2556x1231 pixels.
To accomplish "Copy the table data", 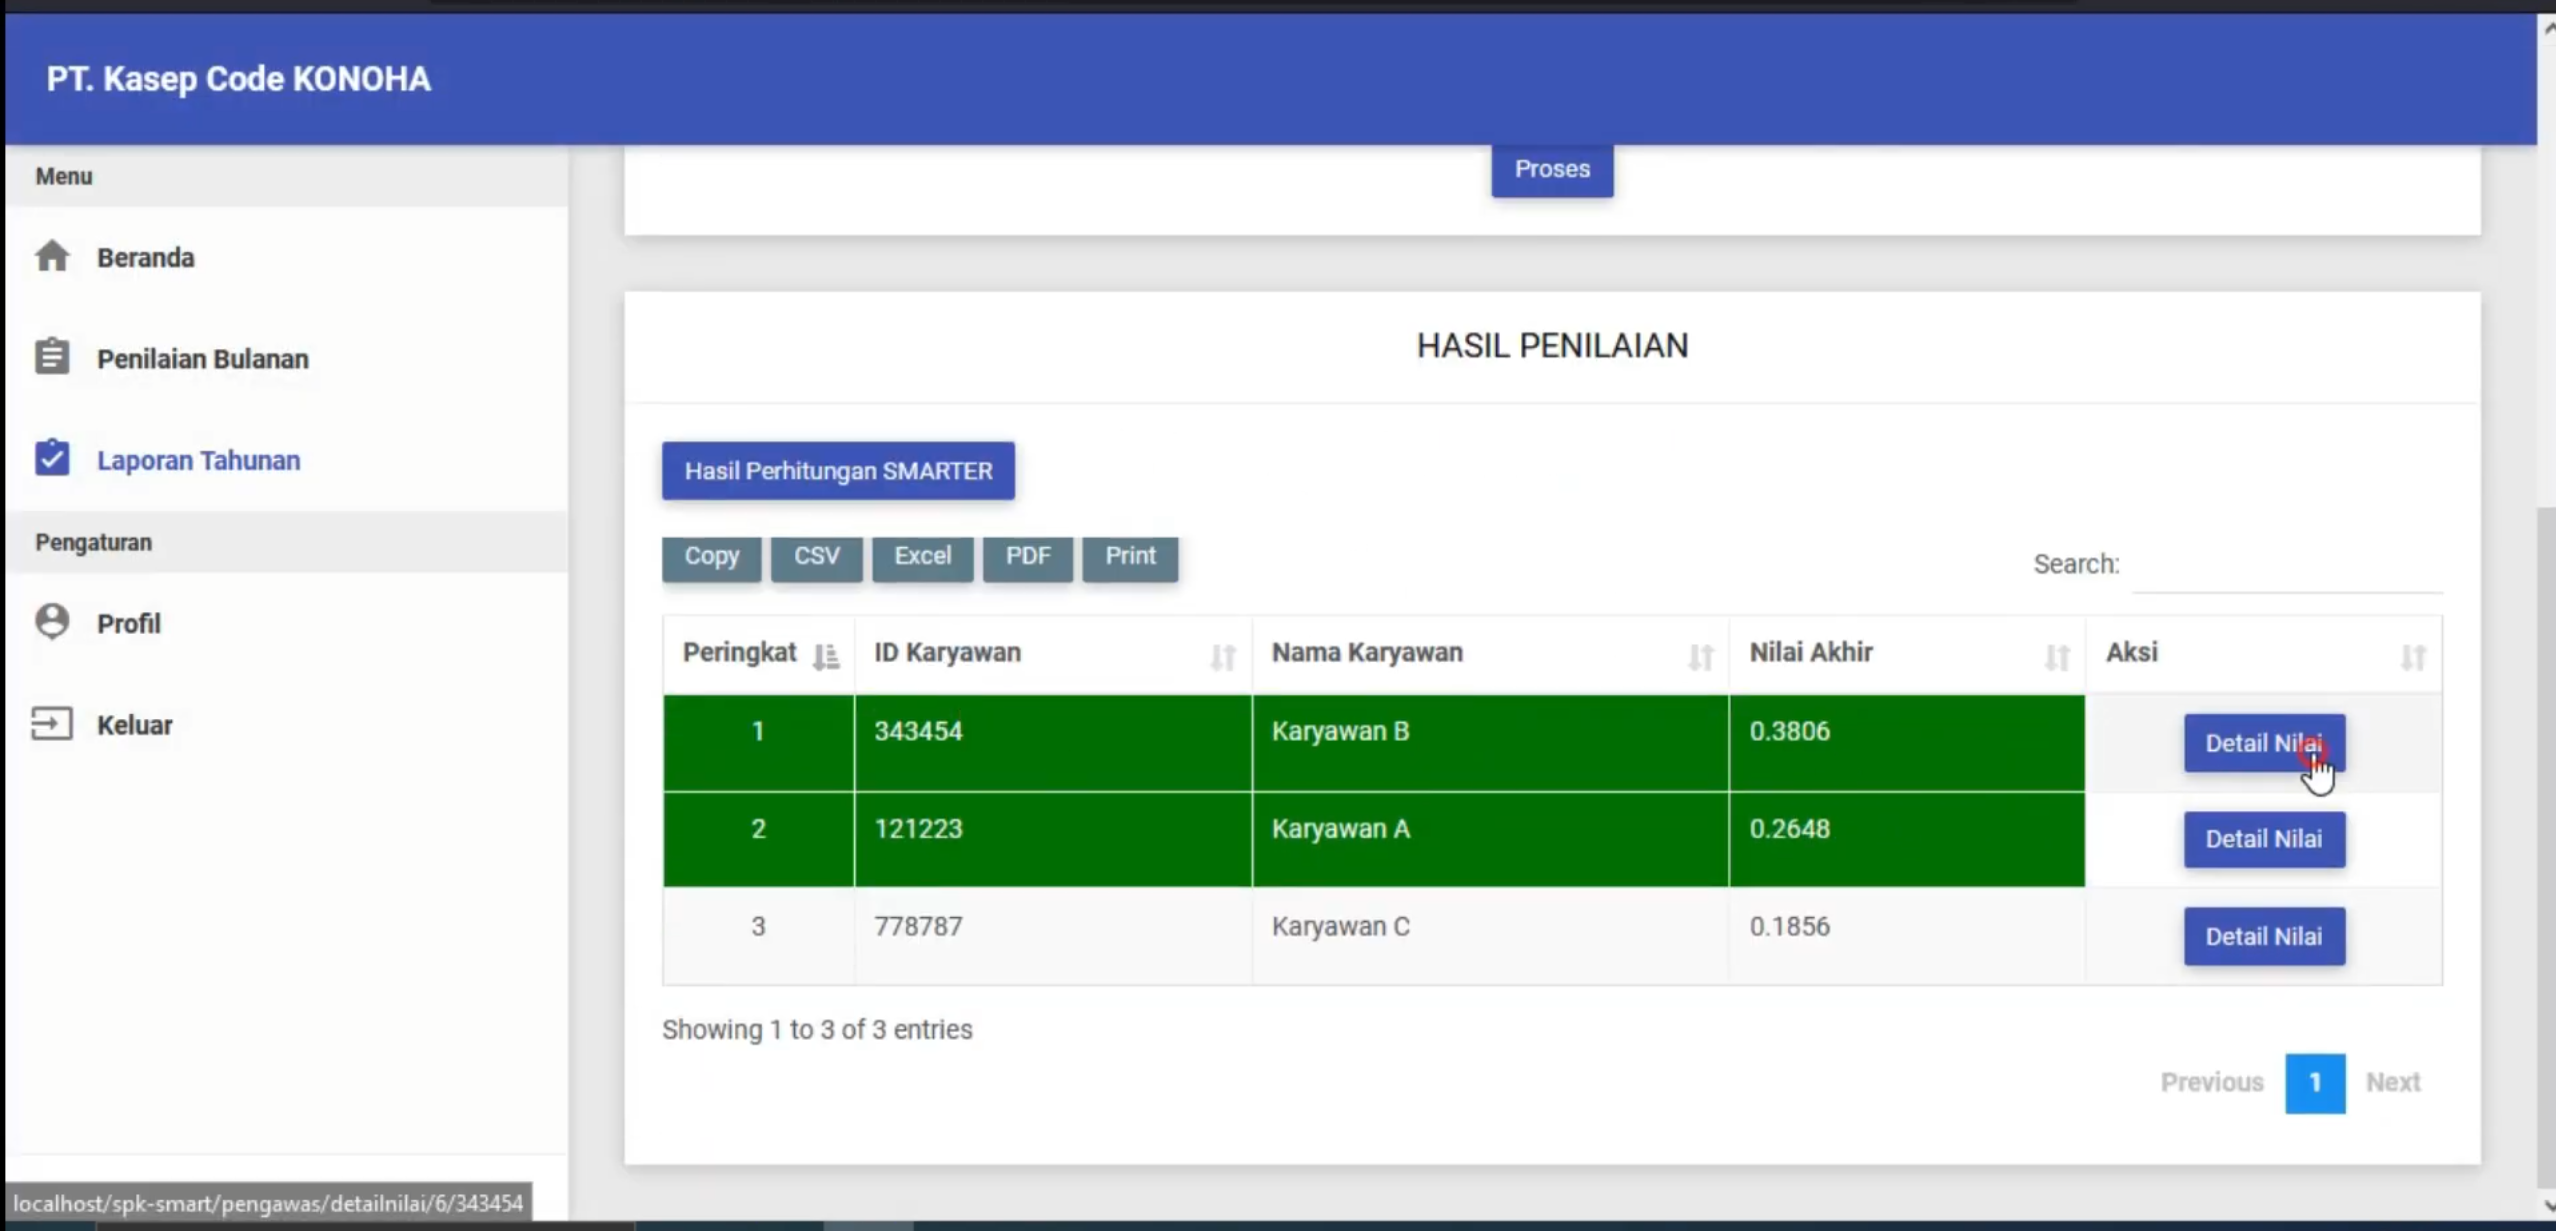I will (711, 557).
